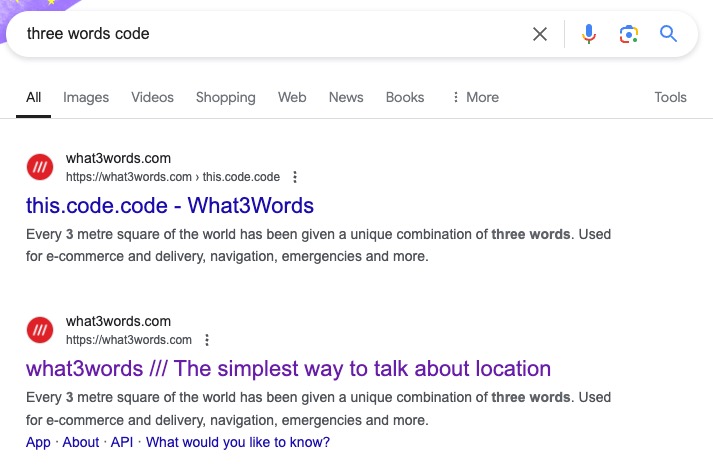Open three-dot options for this.code.code result

coord(295,177)
